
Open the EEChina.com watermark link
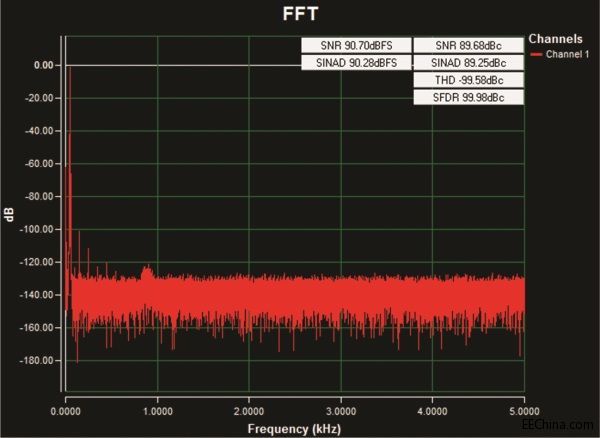tap(561, 427)
